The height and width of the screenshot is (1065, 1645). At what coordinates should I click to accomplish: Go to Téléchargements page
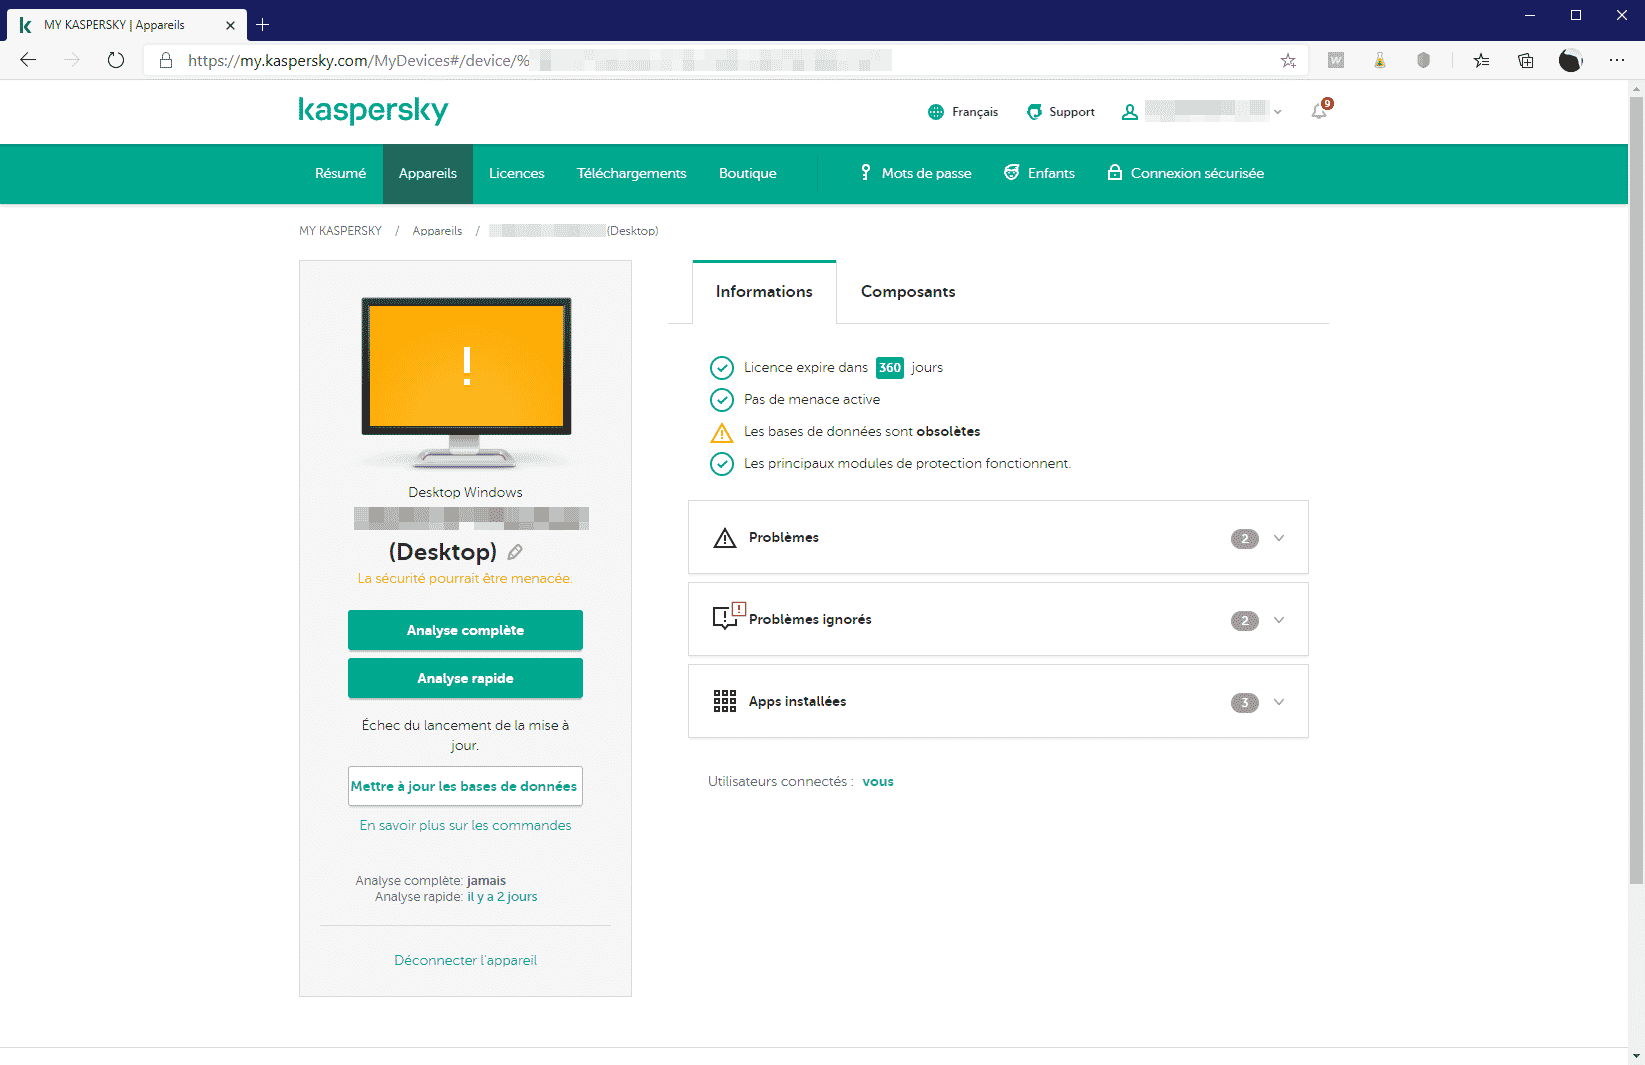(632, 173)
